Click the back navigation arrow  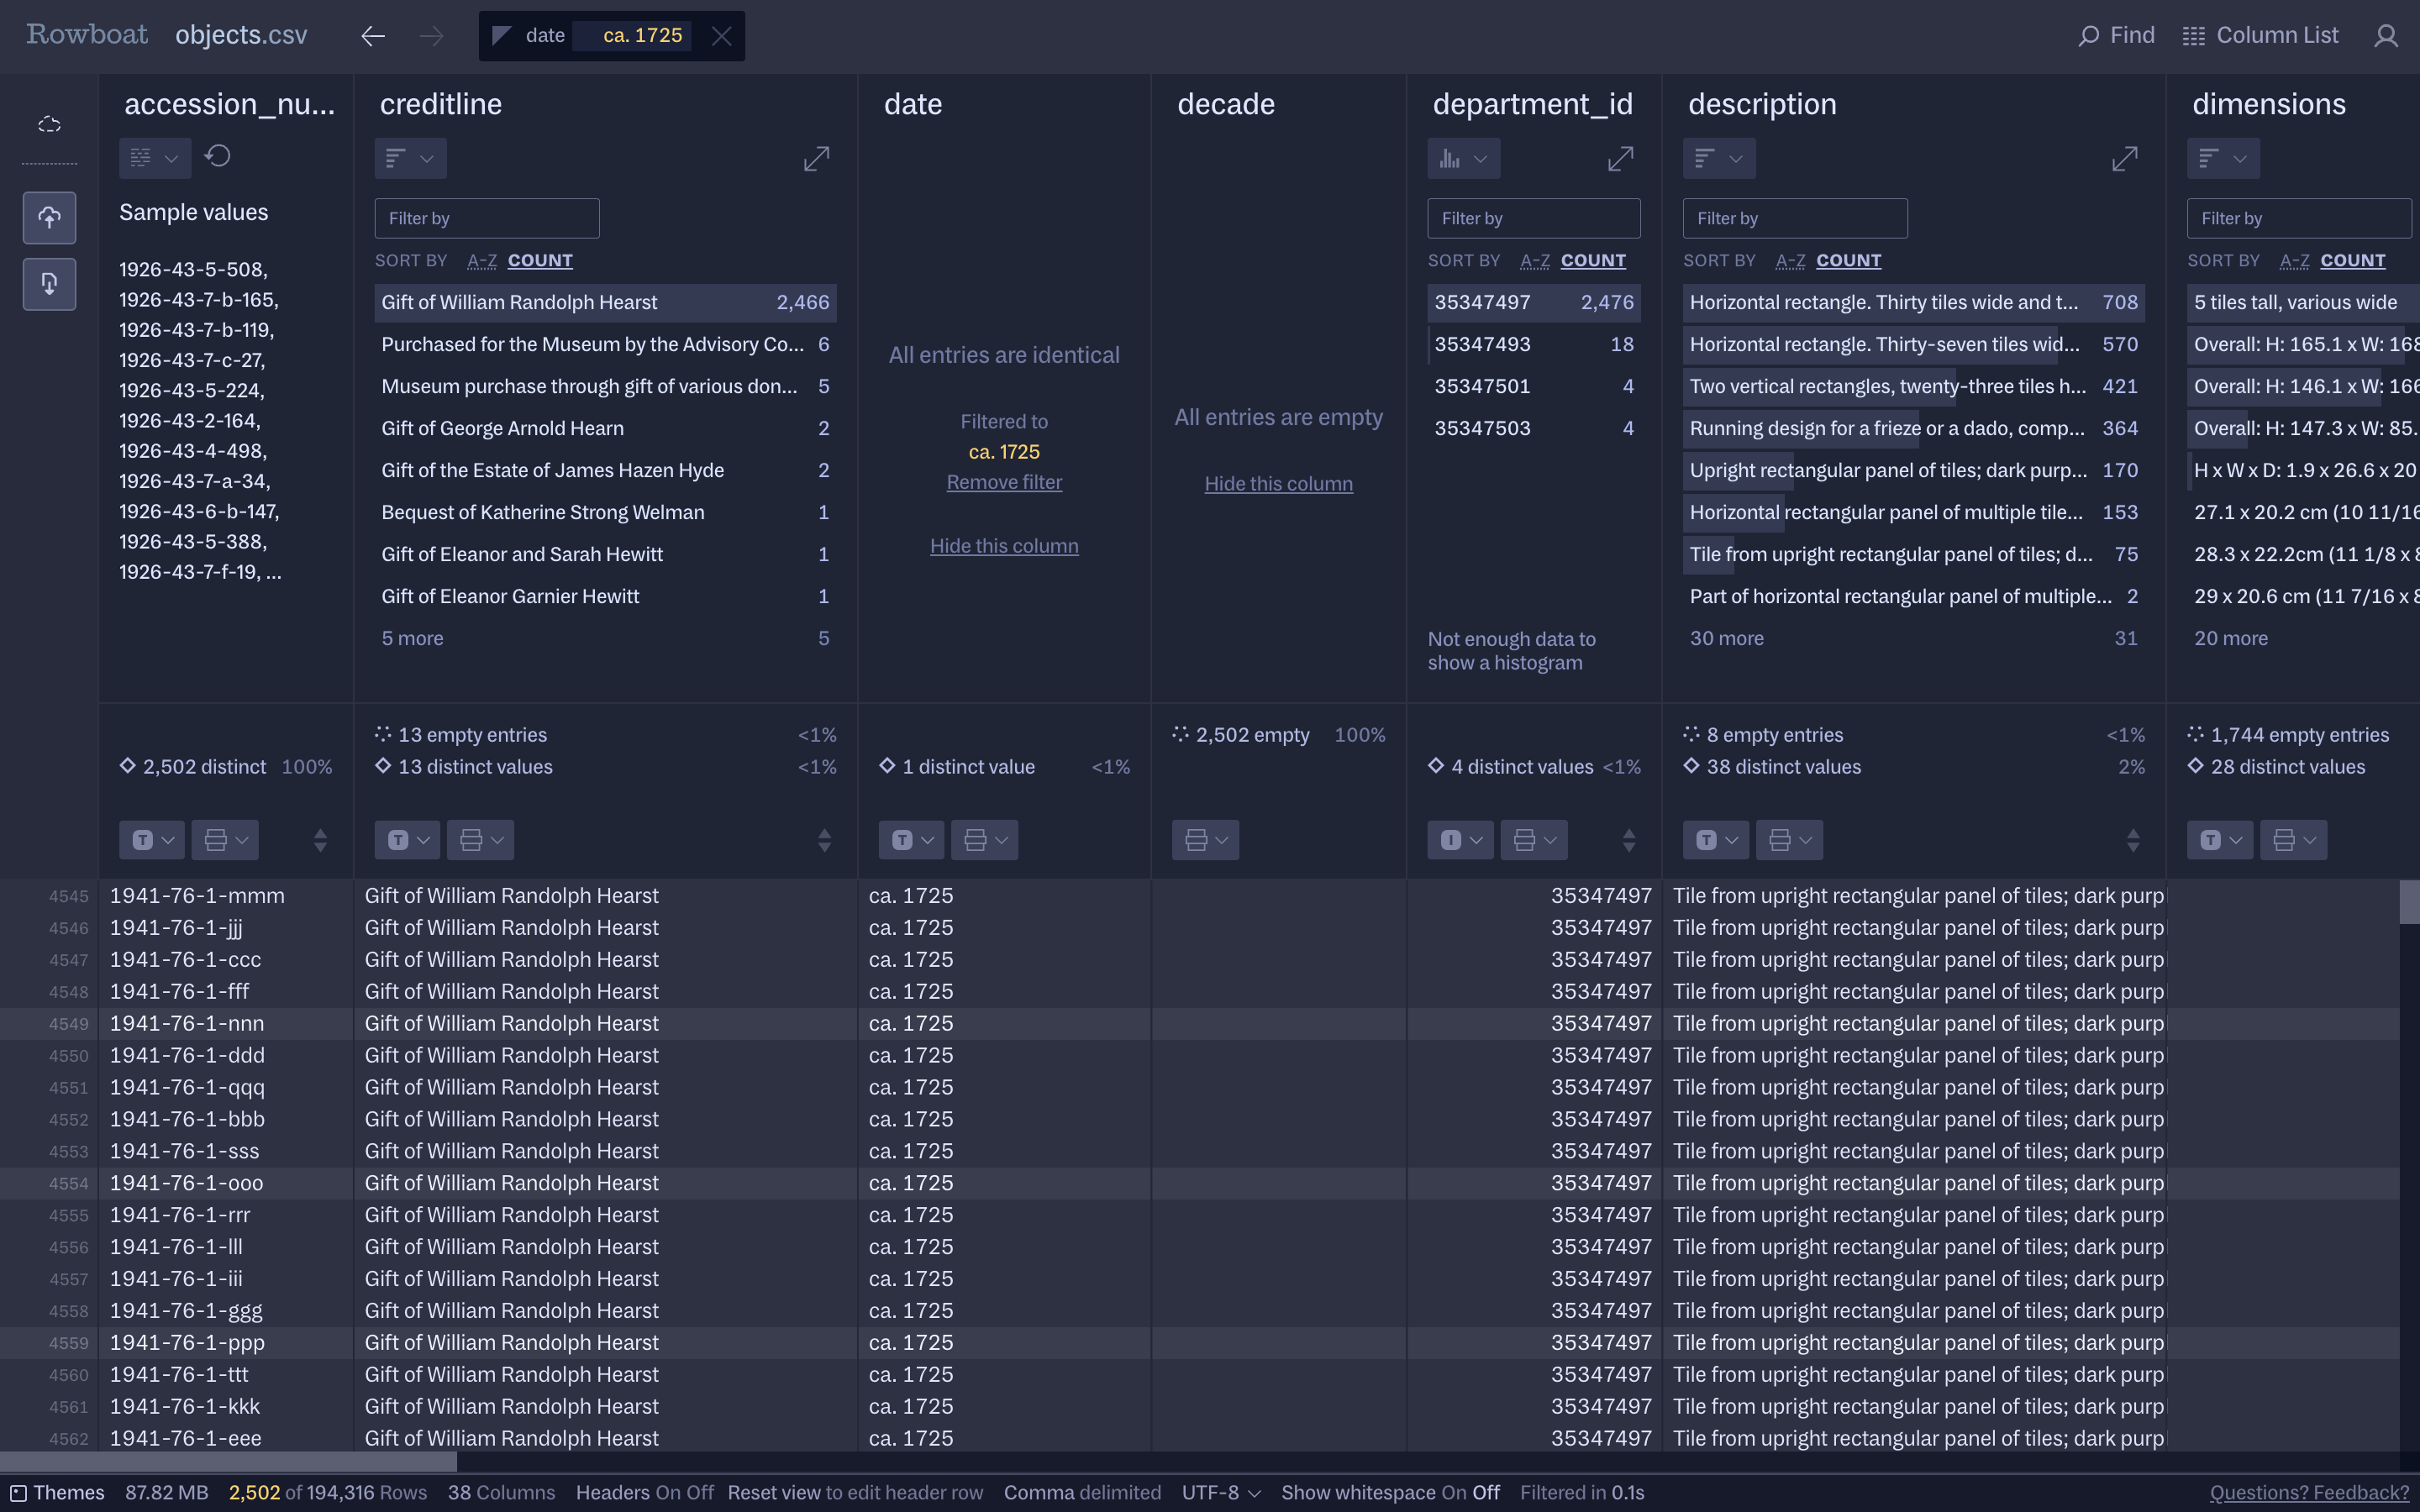point(373,36)
